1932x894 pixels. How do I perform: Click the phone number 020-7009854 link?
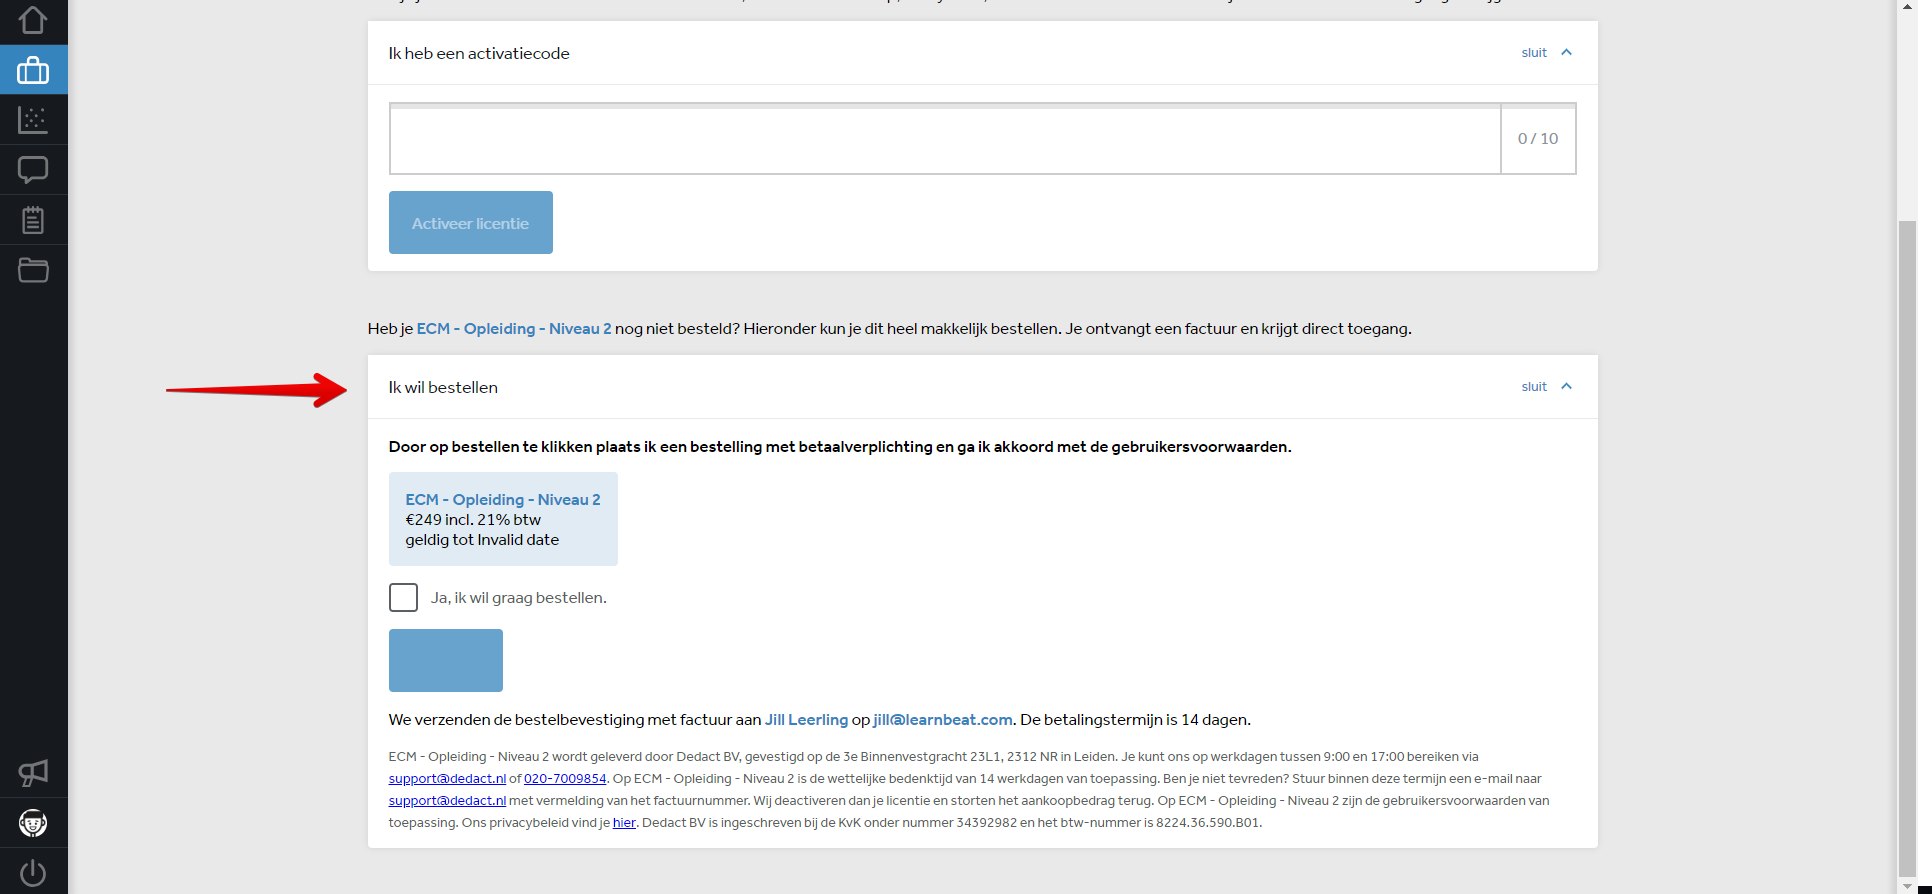click(x=565, y=779)
